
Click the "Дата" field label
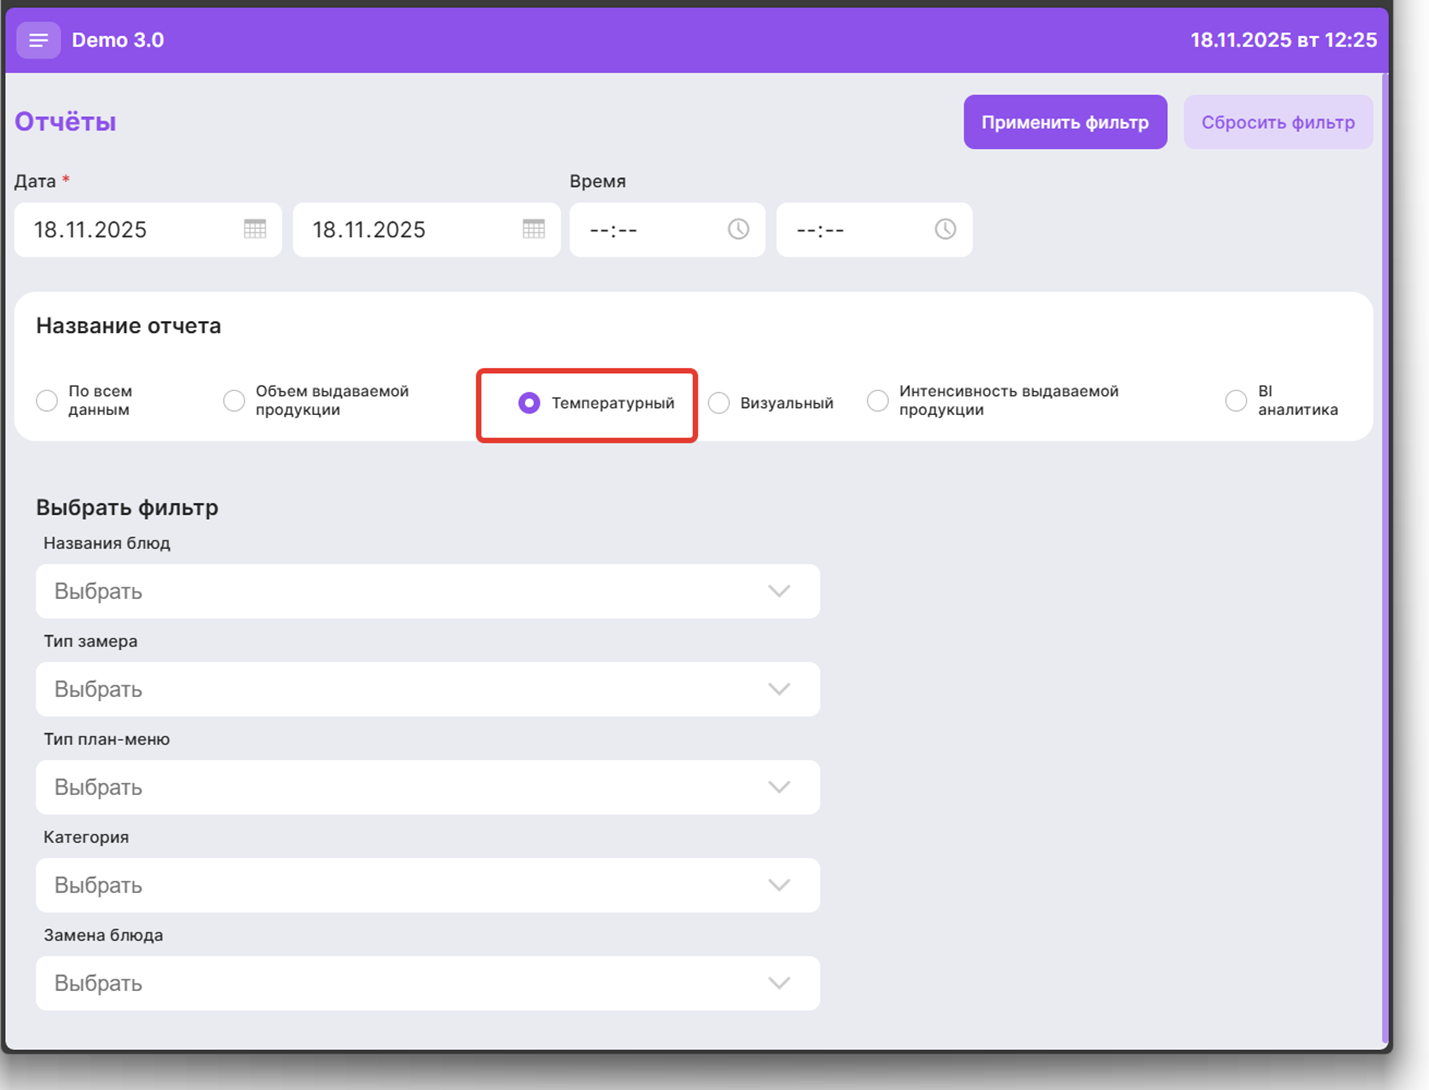pyautogui.click(x=35, y=181)
